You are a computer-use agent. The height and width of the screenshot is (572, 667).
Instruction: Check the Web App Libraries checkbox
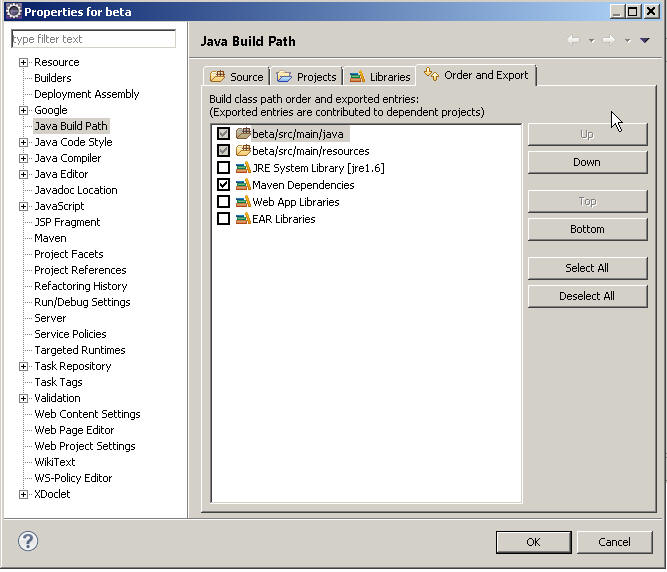223,202
